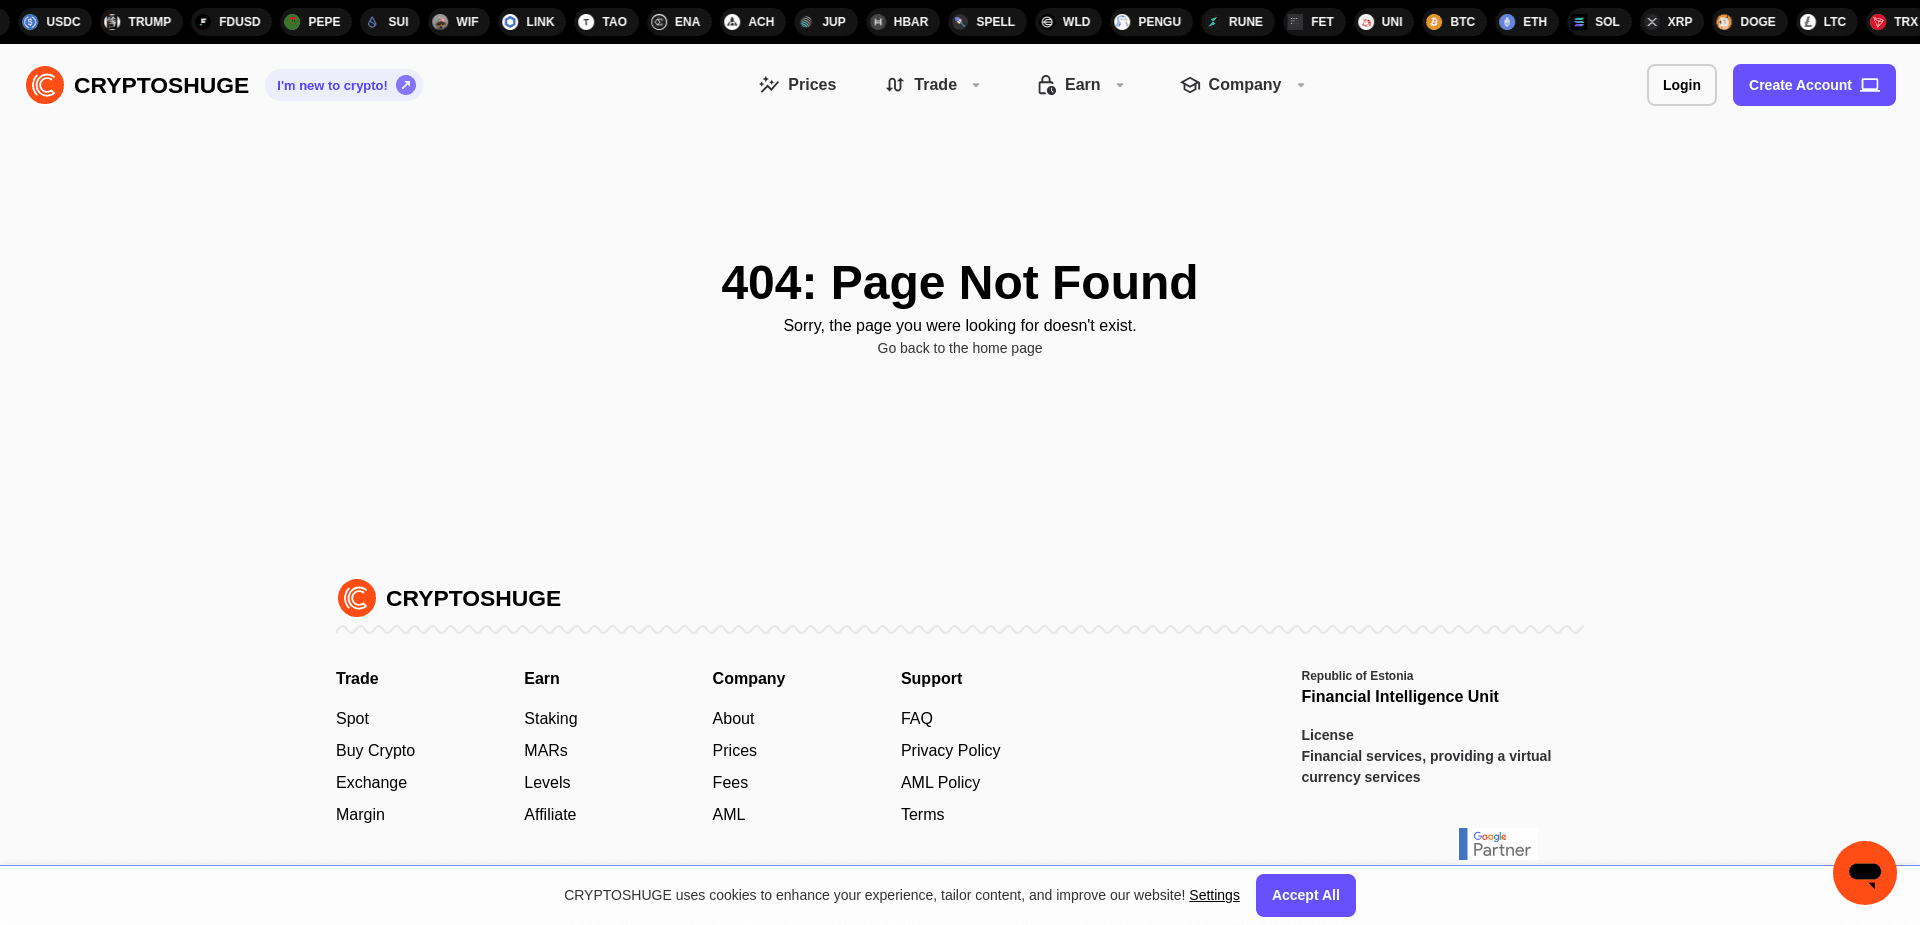
Task: Select the ETH coin icon in the ticker
Action: coord(1505,21)
